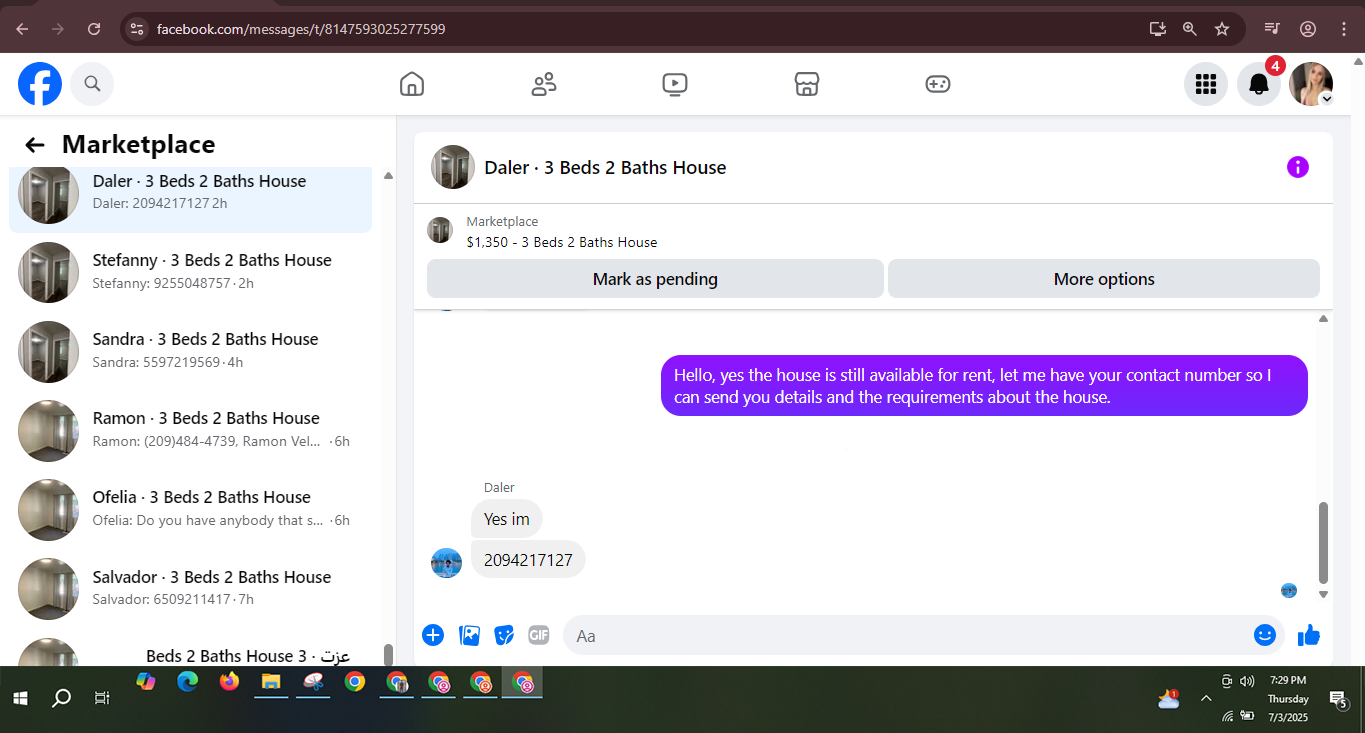Open conversation information purple icon
Image resolution: width=1365 pixels, height=733 pixels.
coord(1297,167)
